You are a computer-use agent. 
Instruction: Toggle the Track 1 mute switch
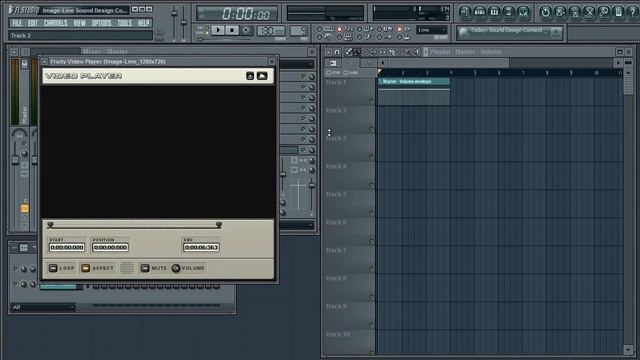point(371,101)
